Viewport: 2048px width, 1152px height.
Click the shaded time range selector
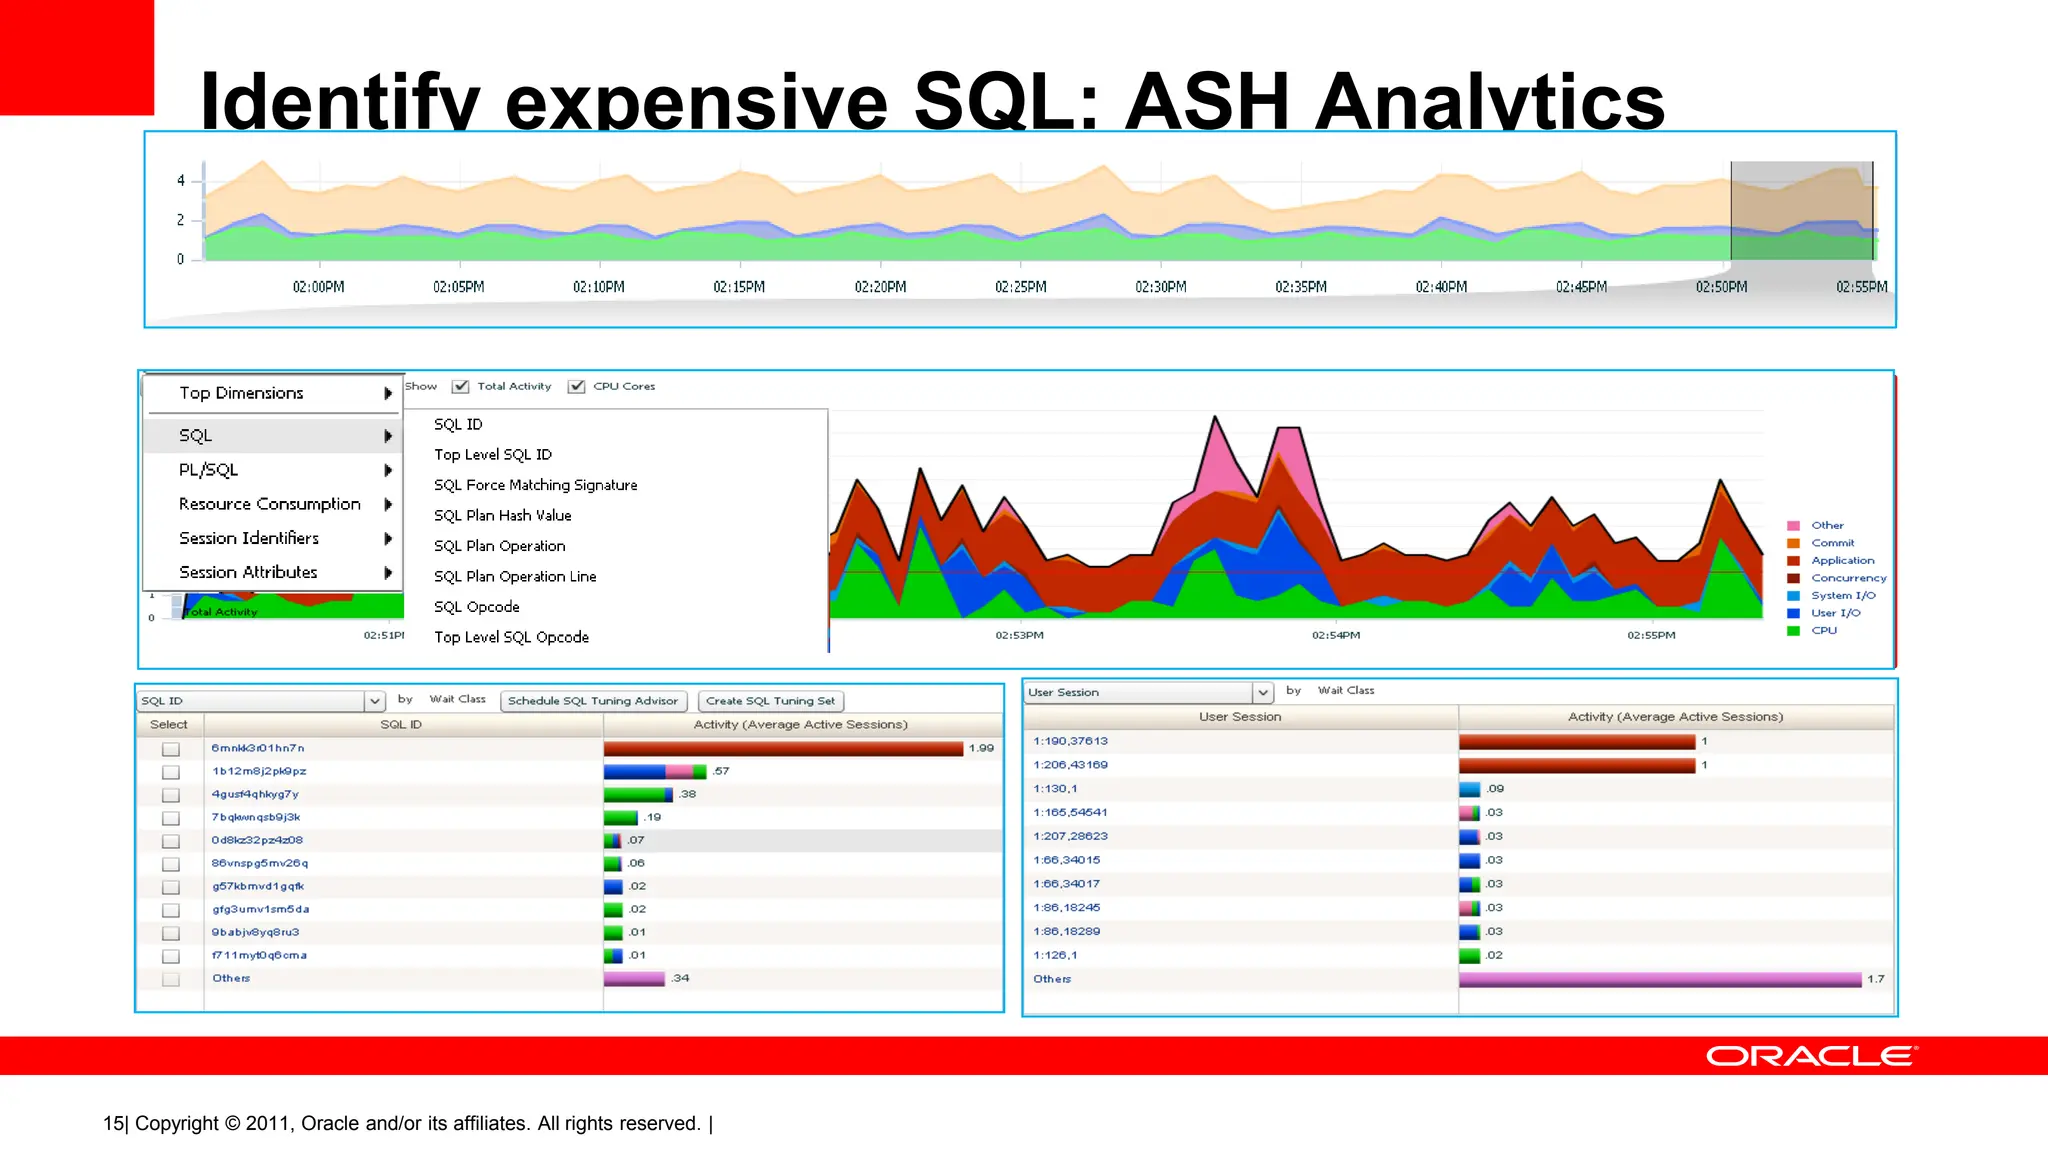tap(1801, 211)
